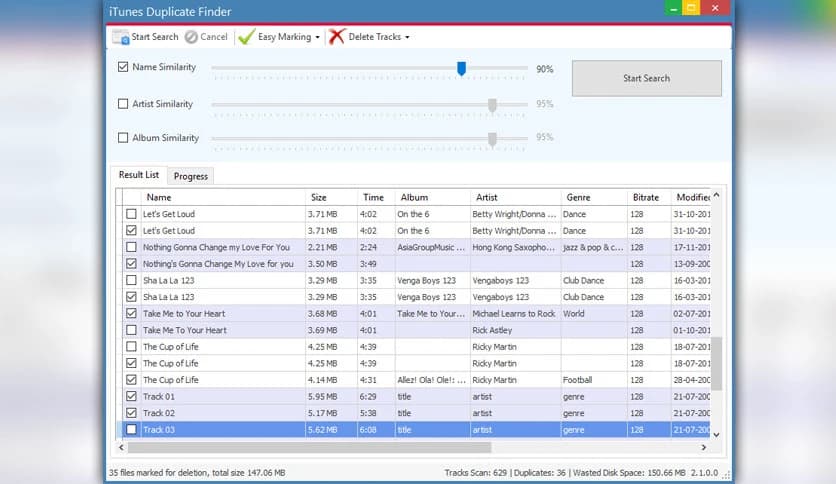Click the green Easy Marking checkmark icon

pos(246,37)
